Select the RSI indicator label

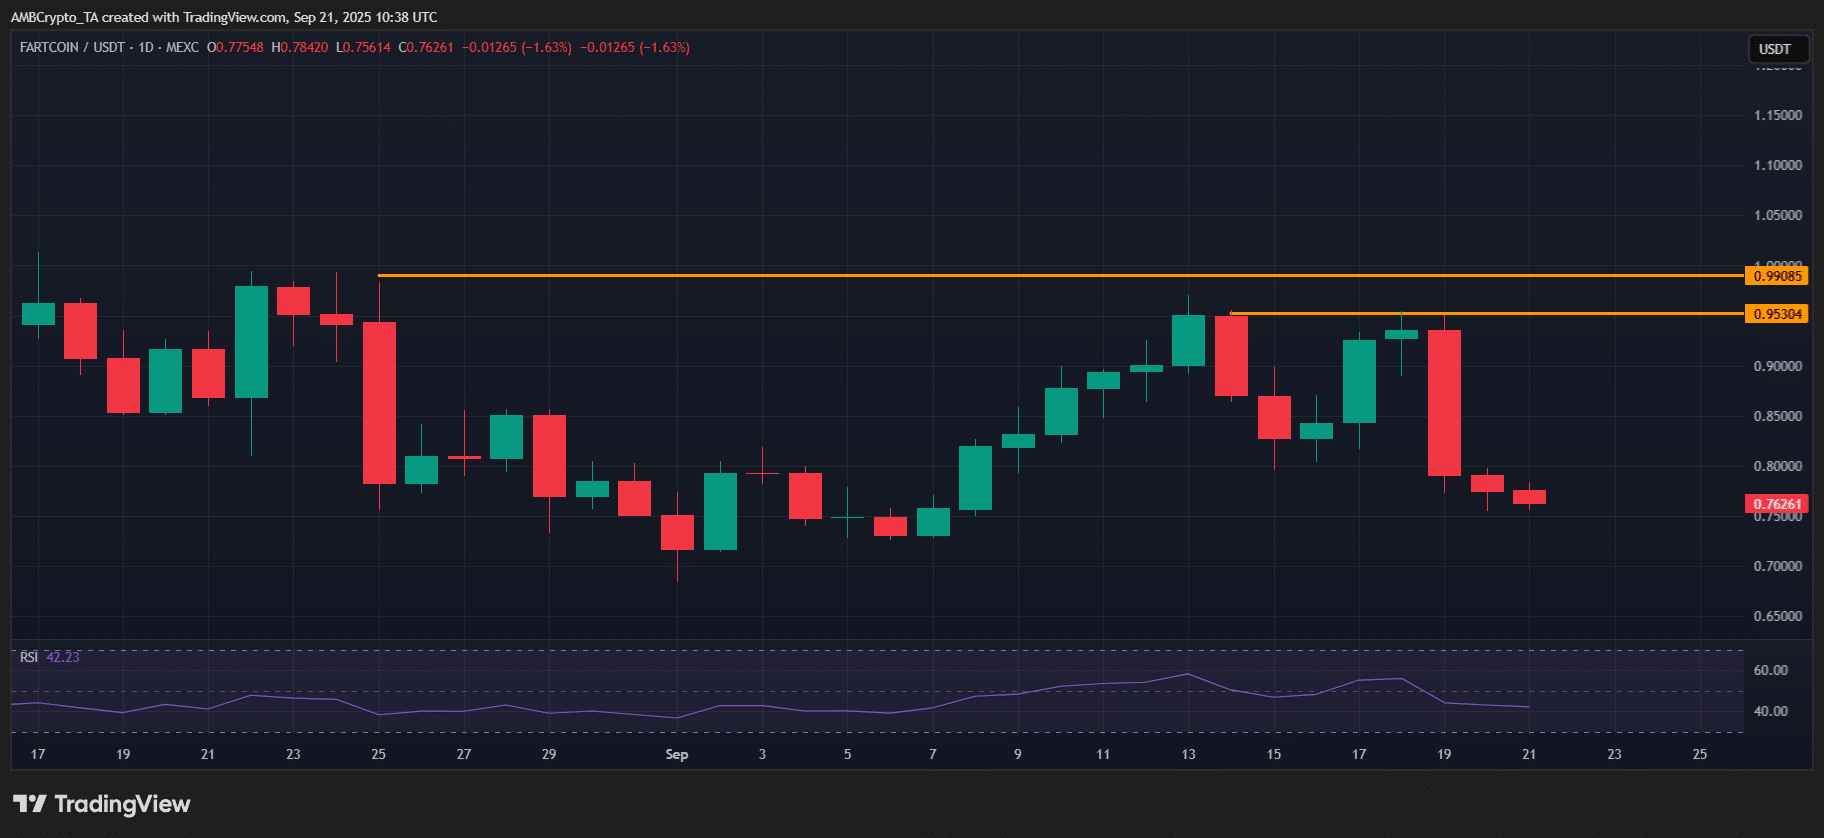coord(29,657)
